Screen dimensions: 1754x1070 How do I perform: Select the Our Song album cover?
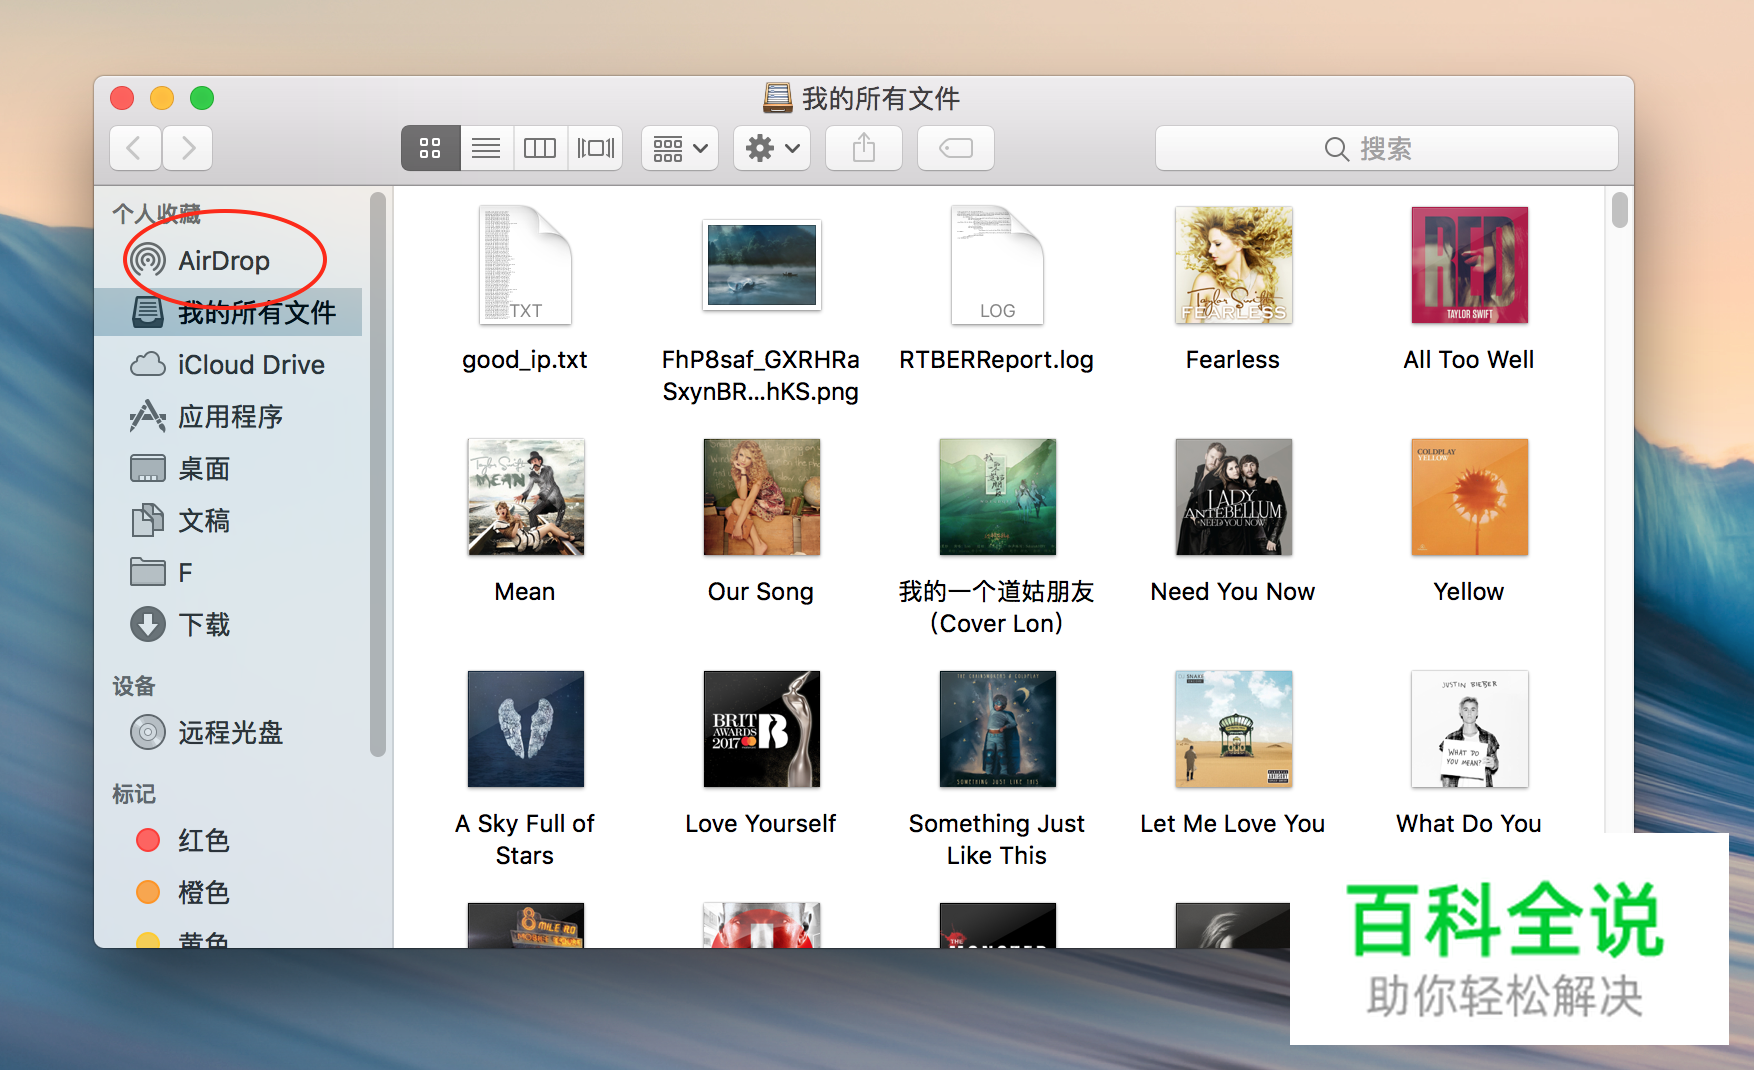761,497
